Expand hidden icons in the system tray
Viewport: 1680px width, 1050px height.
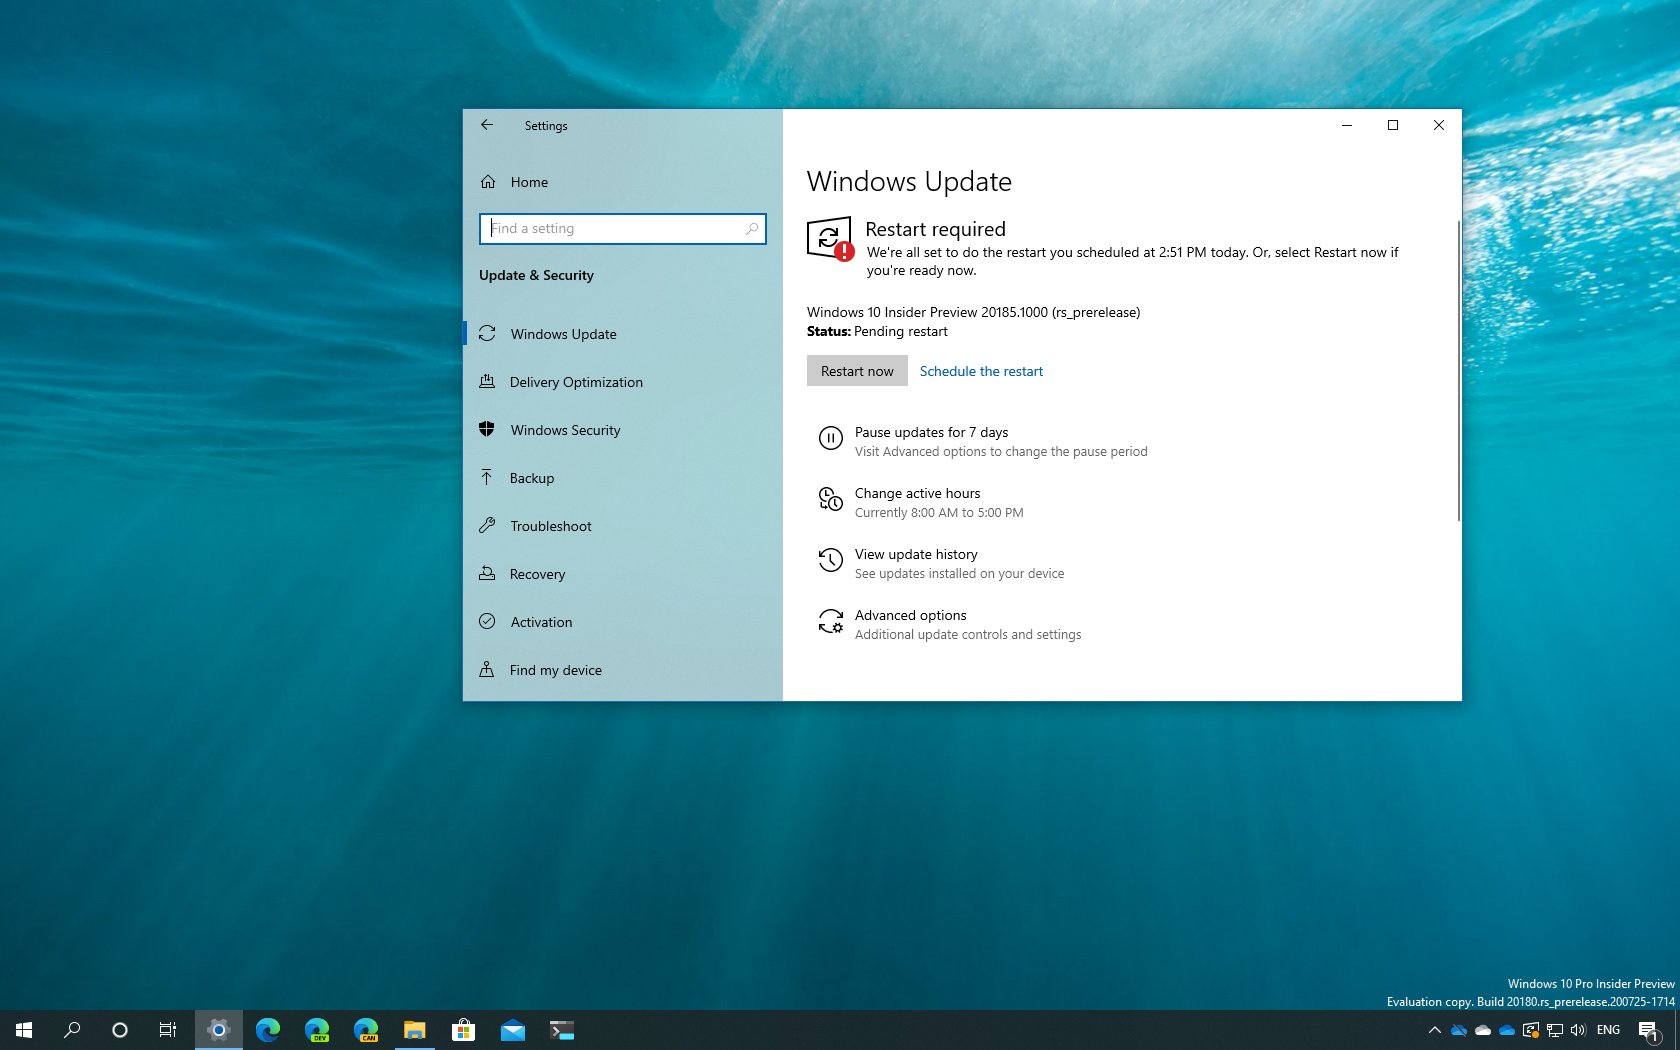click(x=1434, y=1030)
